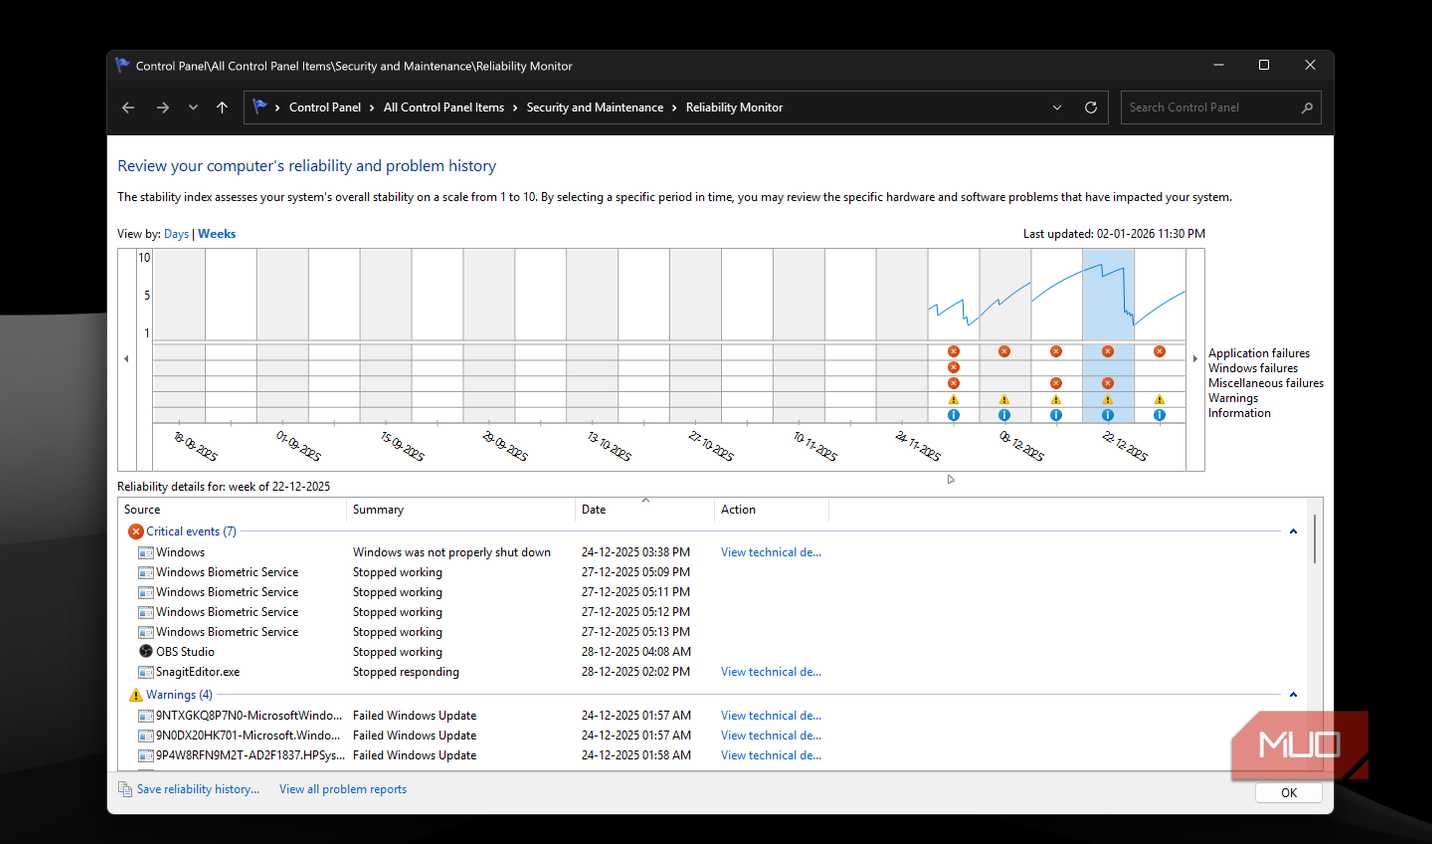This screenshot has width=1432, height=844.
Task: Expand the address bar history dropdown
Action: (x=1057, y=108)
